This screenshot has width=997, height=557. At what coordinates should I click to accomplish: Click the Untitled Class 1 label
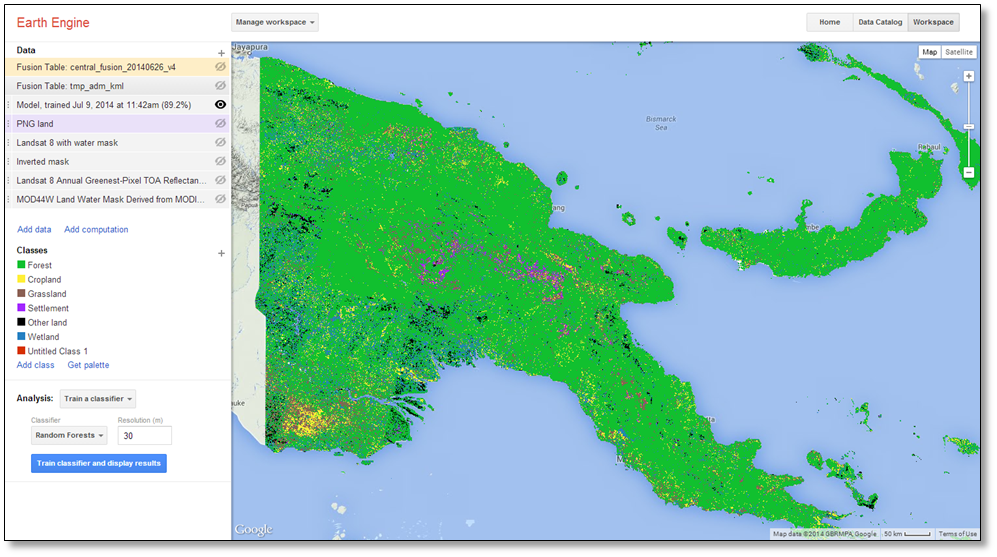point(58,351)
